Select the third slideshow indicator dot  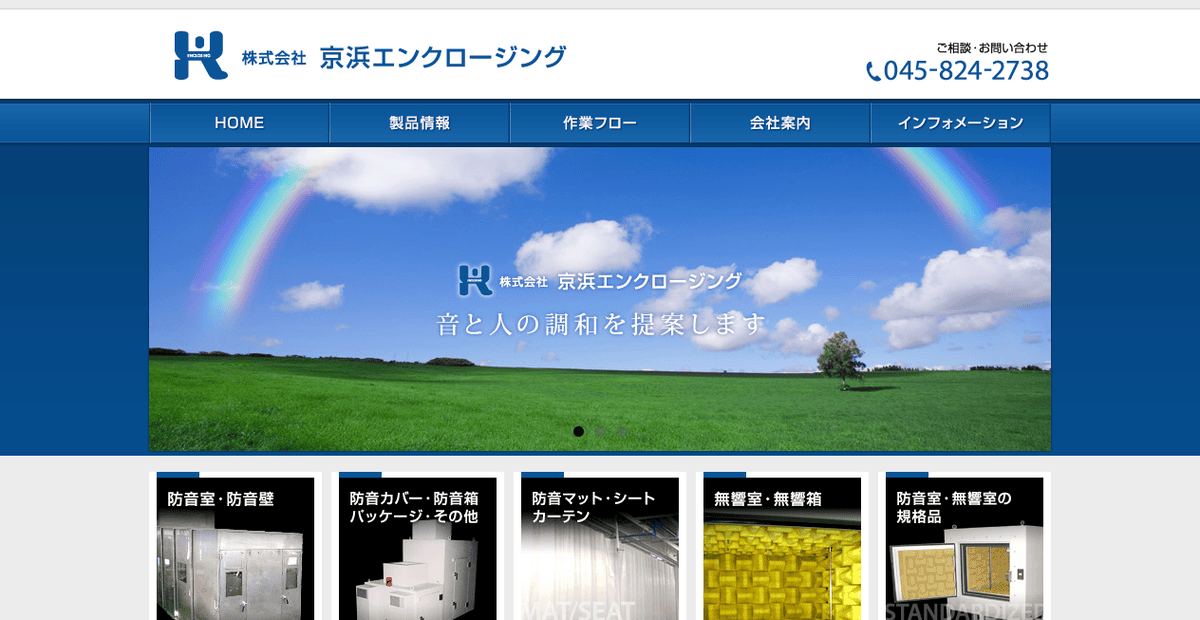624,432
